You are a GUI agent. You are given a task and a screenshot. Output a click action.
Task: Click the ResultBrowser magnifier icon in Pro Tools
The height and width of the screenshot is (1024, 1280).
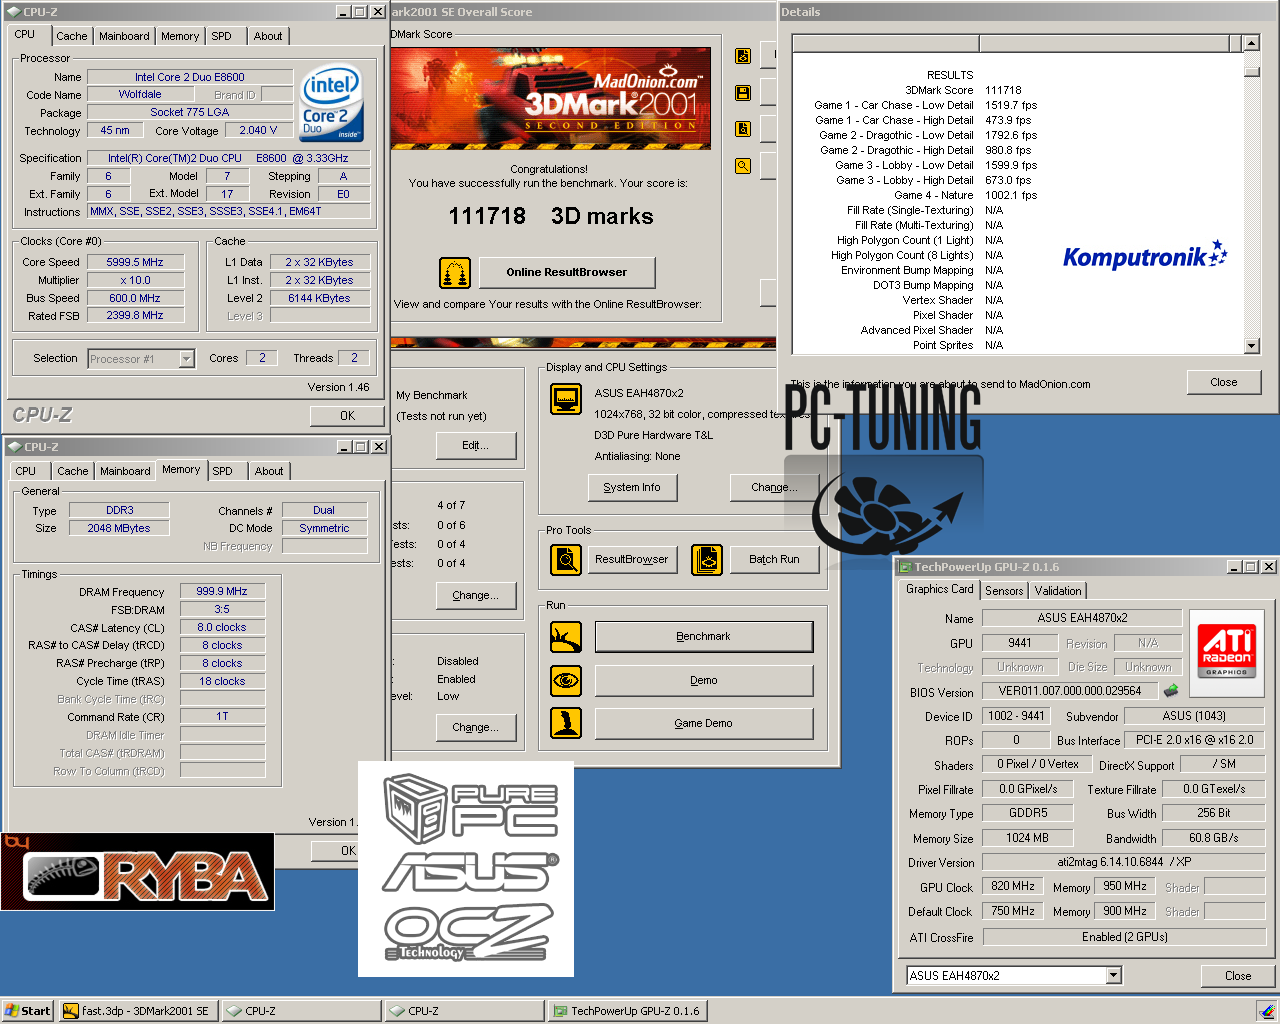(x=566, y=559)
